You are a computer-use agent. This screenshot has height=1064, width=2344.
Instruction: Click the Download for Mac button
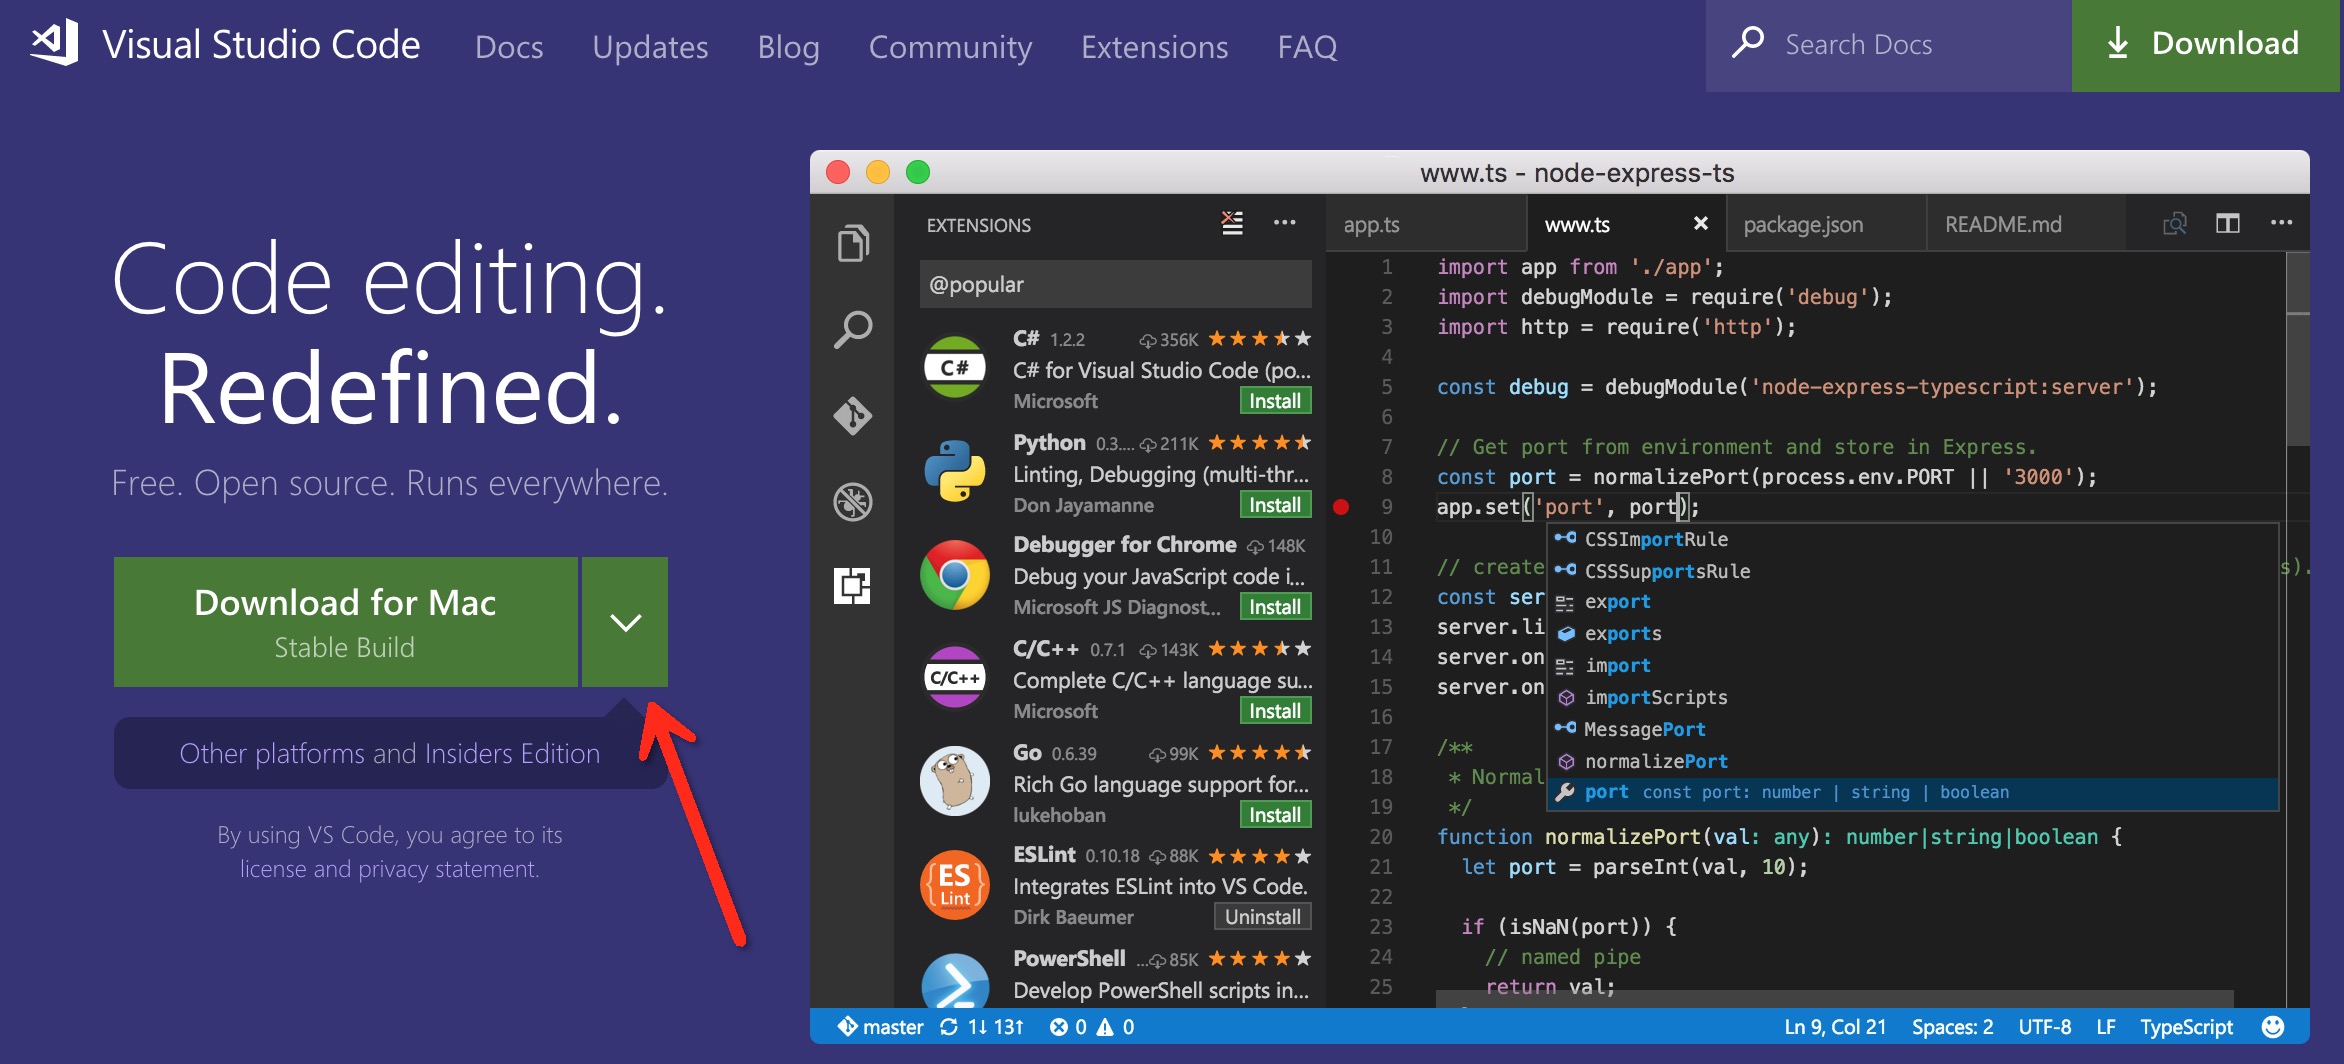coord(345,622)
